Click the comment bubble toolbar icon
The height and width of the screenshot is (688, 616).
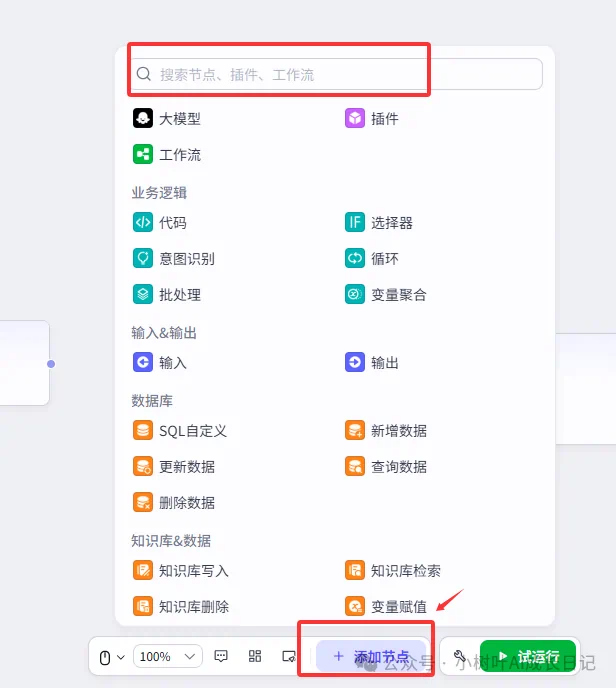point(221,656)
